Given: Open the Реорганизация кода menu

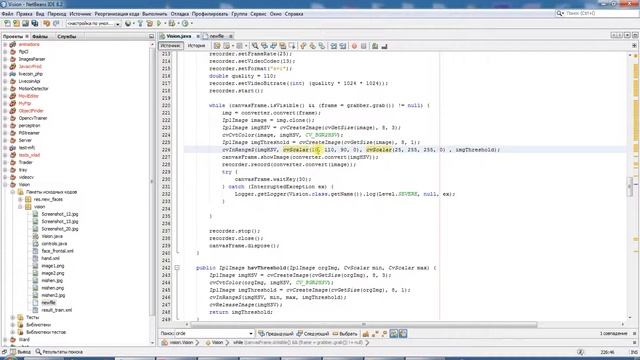Looking at the screenshot, I should (x=117, y=14).
